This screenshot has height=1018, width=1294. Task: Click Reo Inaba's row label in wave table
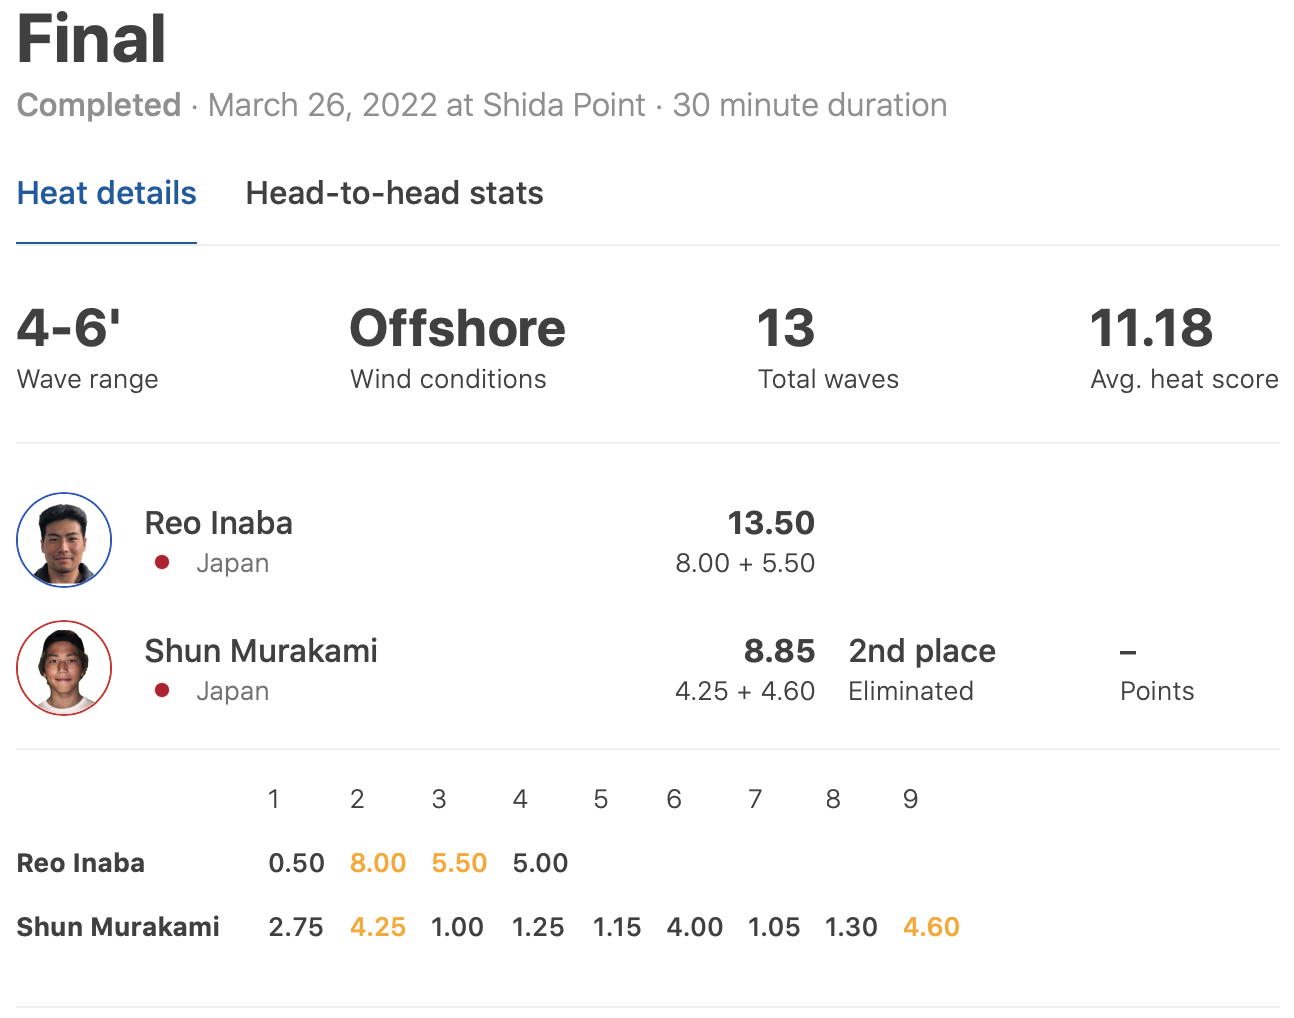click(81, 863)
